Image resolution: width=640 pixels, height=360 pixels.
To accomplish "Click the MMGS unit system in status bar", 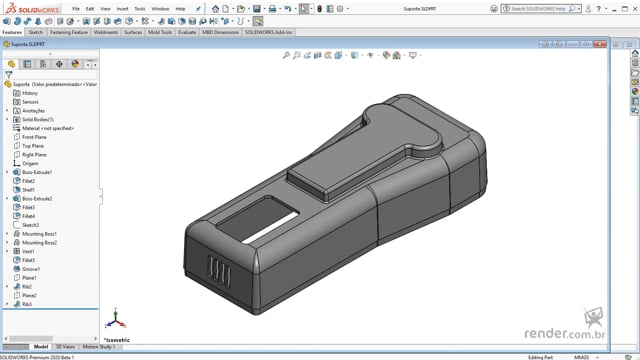I will pos(581,357).
